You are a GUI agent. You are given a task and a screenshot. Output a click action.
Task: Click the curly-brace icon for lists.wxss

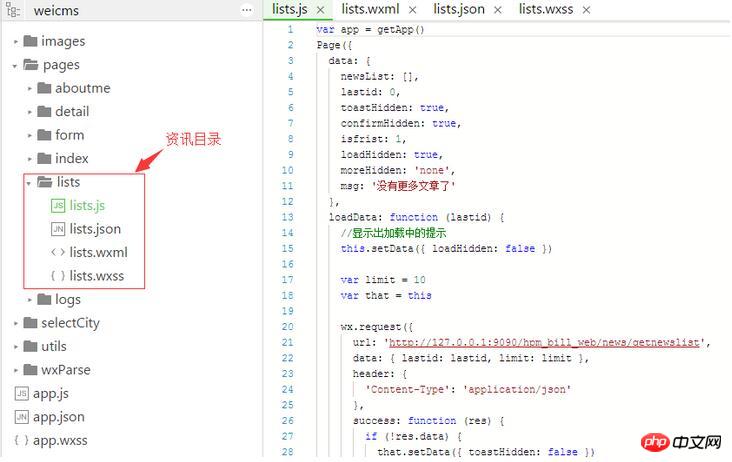(58, 276)
